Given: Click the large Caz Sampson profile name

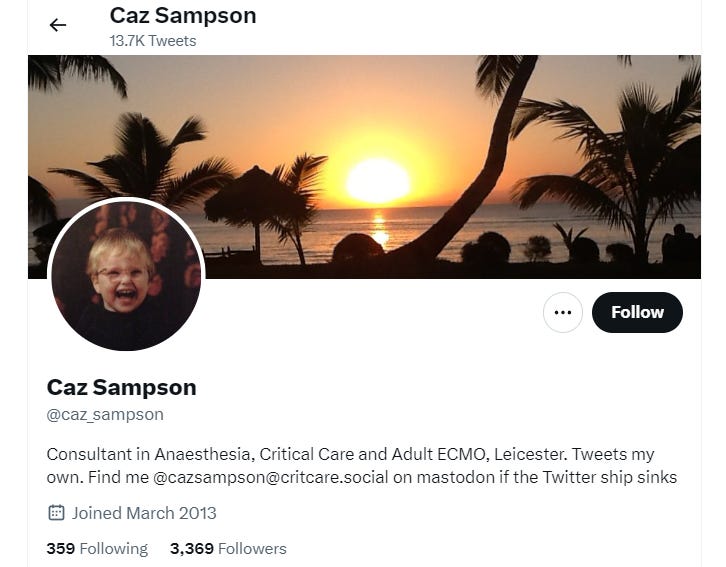Looking at the screenshot, I should 121,387.
